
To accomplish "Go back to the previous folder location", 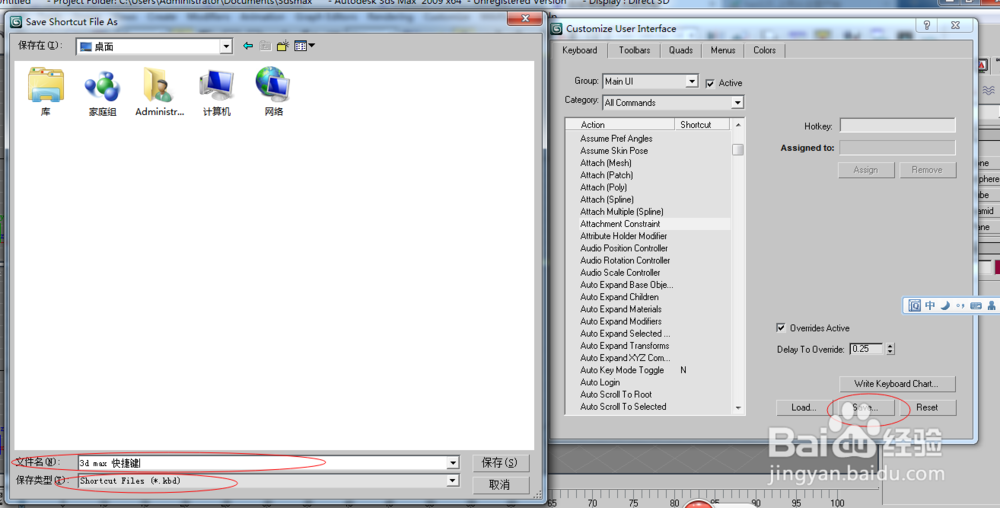I will coord(248,46).
